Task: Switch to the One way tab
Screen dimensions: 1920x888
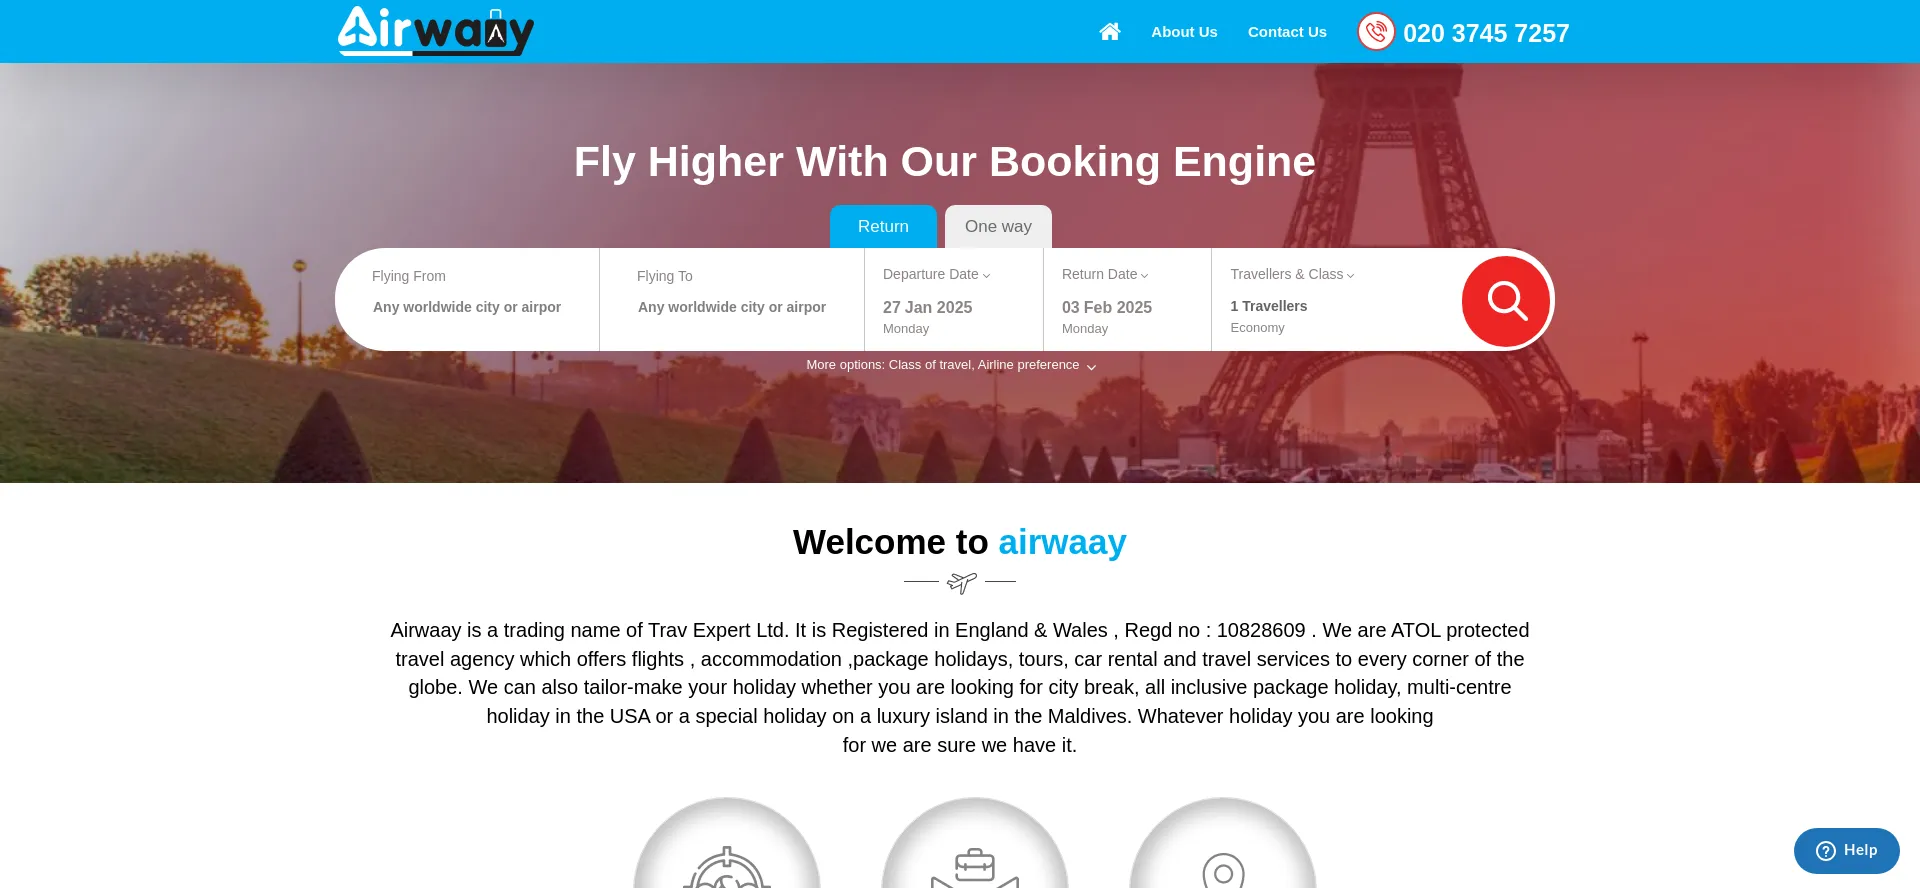Action: point(998,227)
